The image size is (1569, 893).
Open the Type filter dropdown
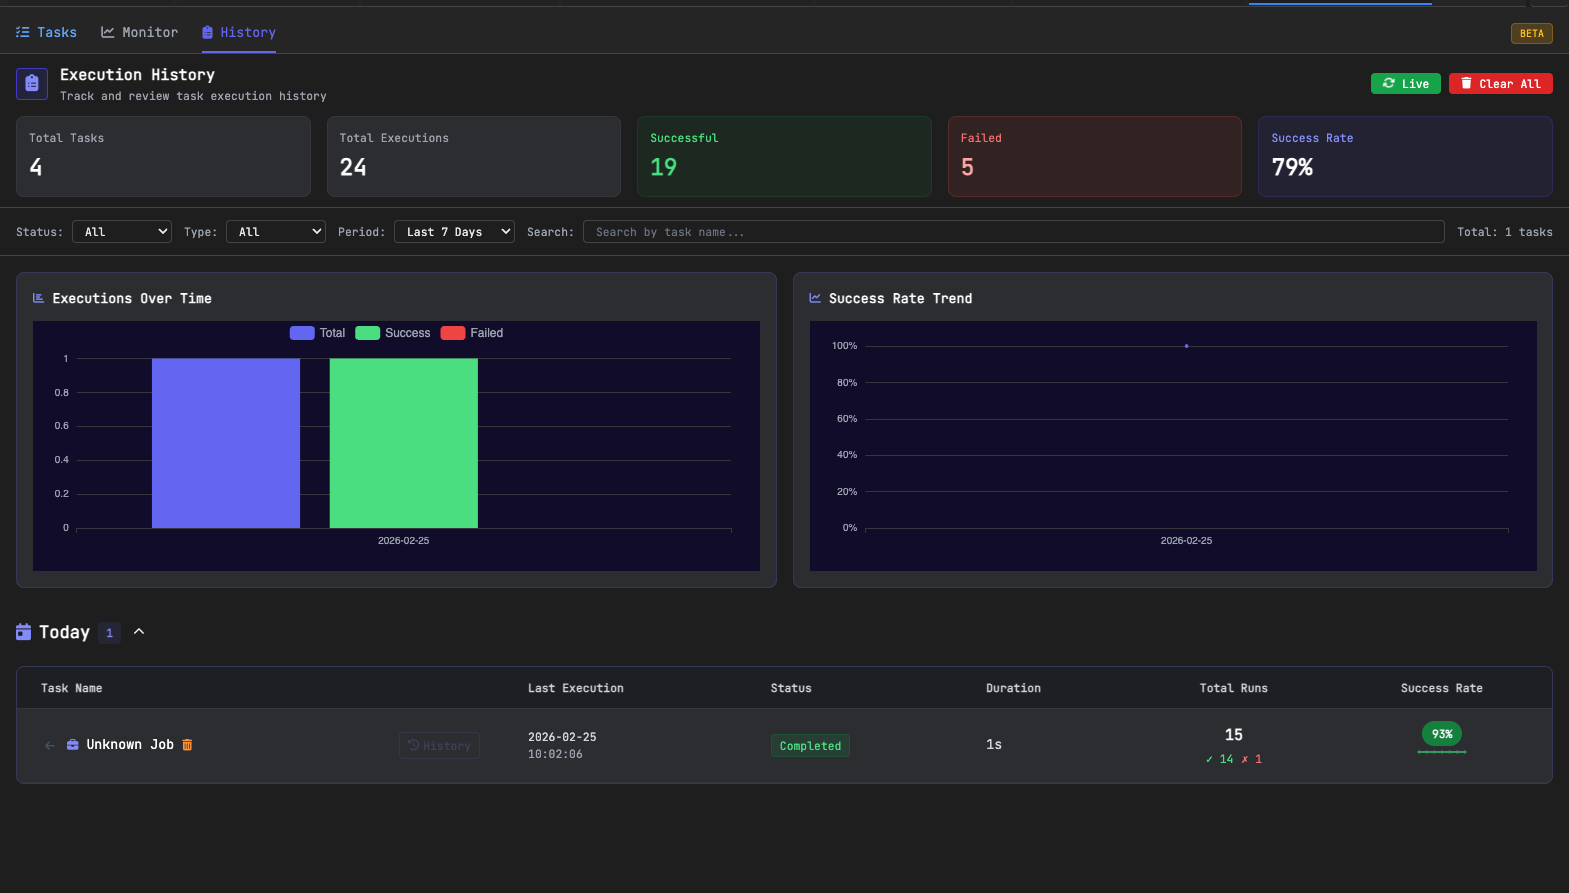[276, 232]
